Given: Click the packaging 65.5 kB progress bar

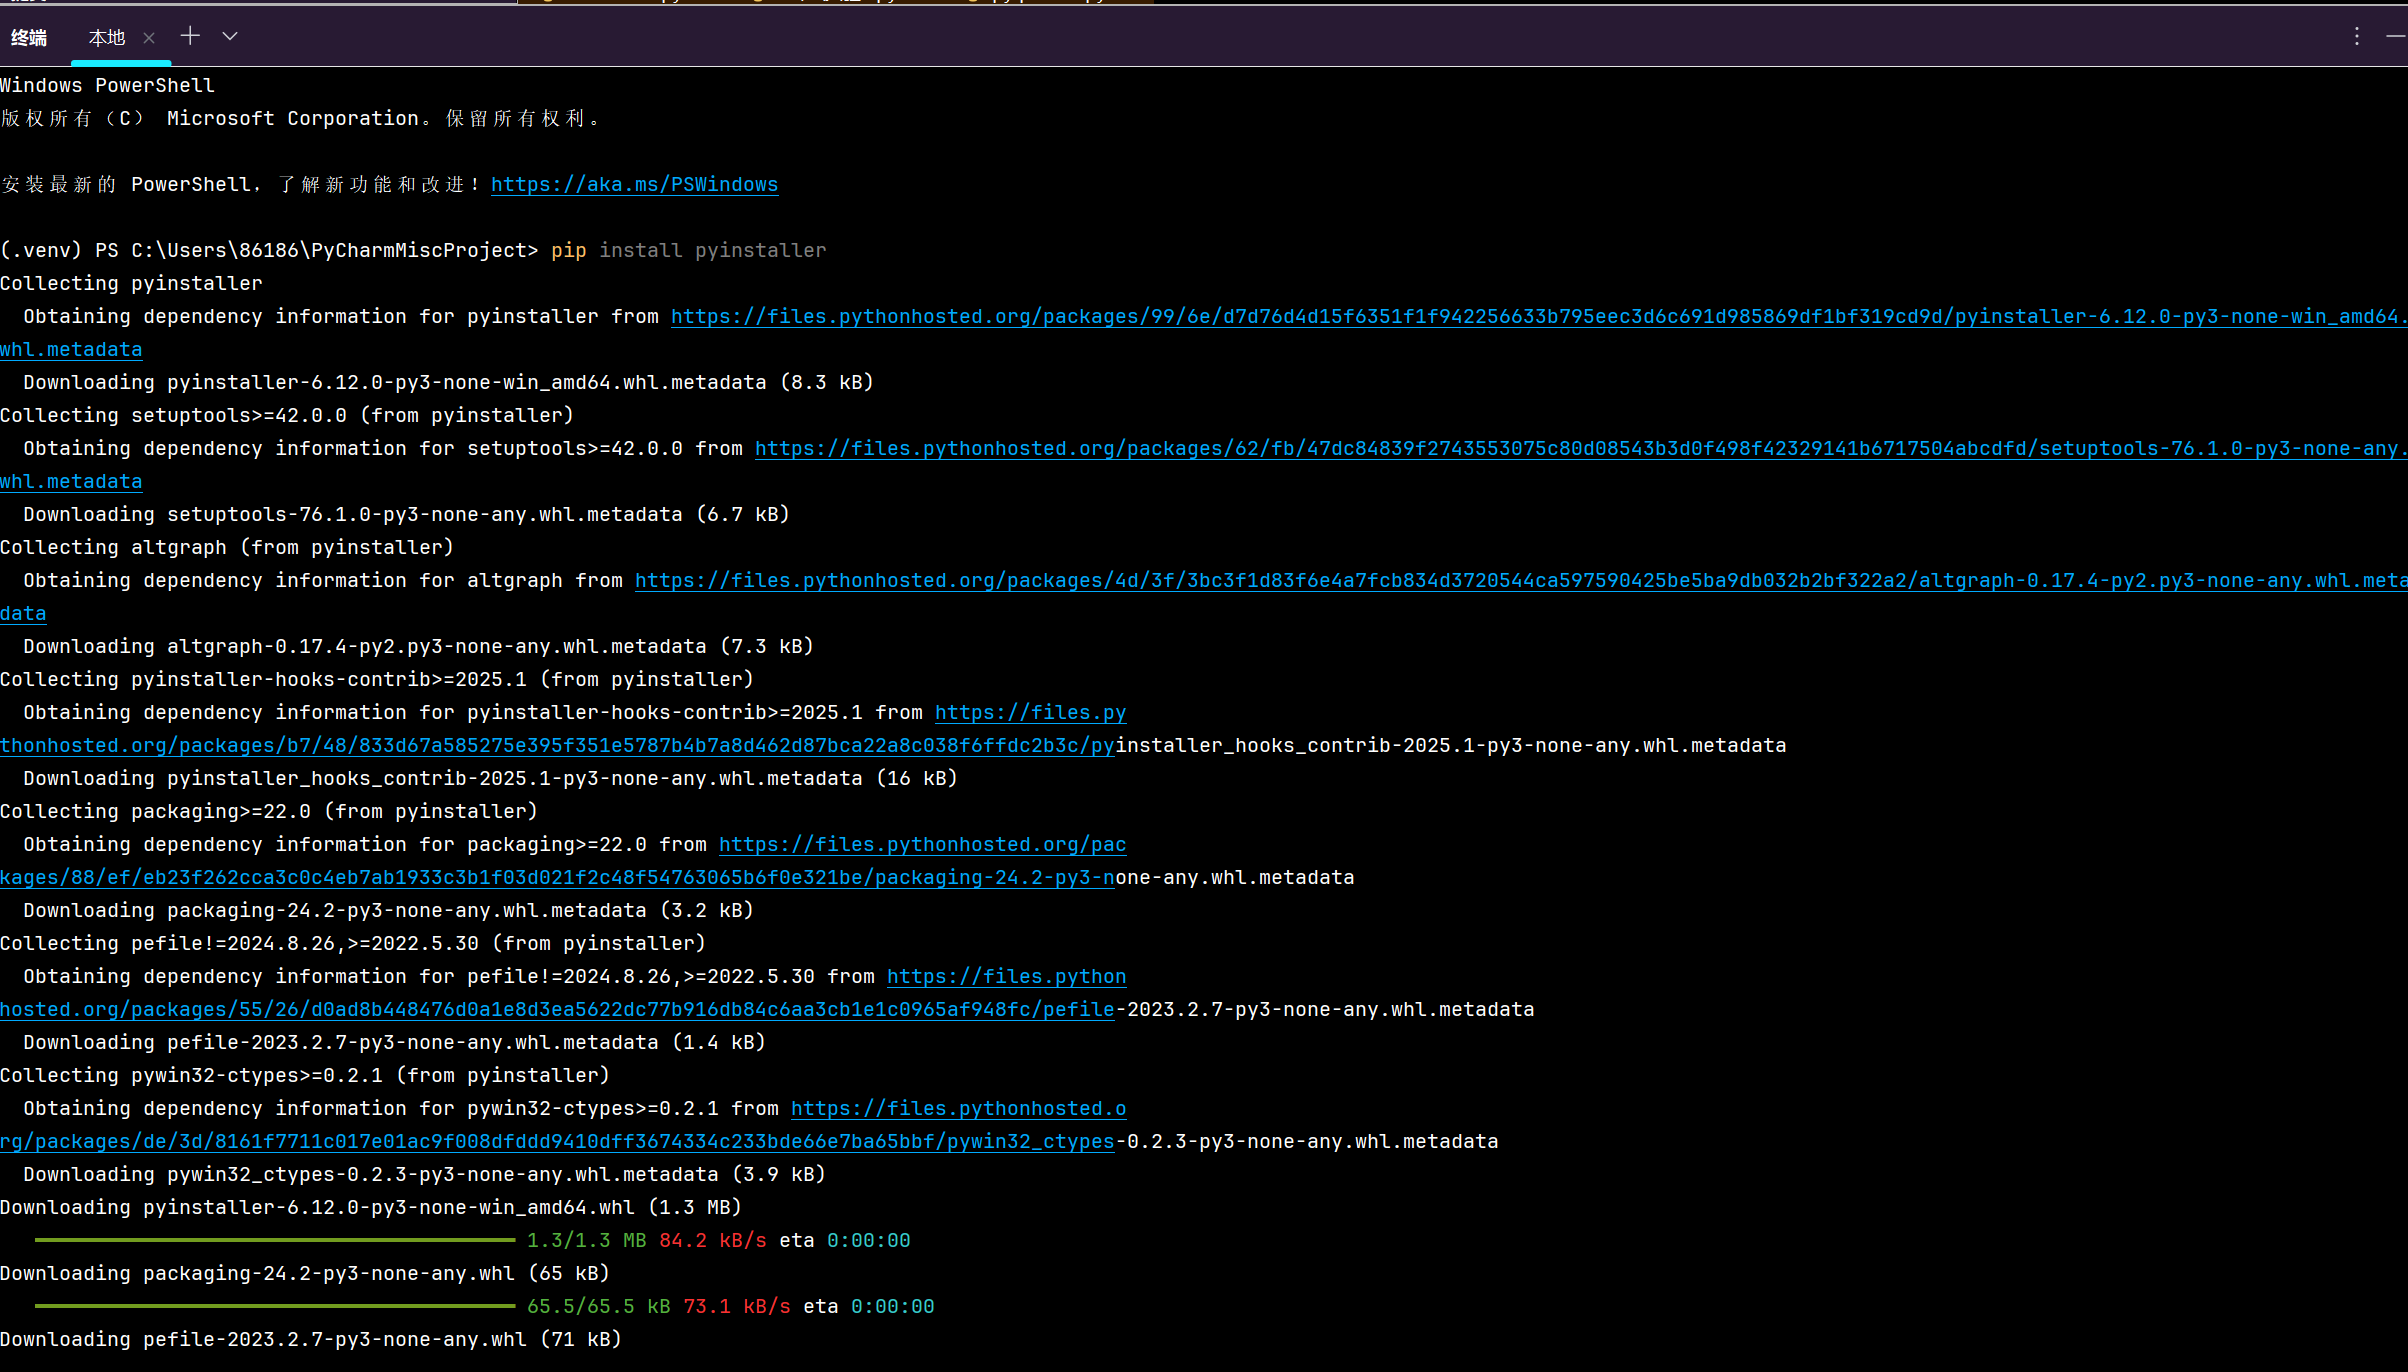Looking at the screenshot, I should 275,1306.
